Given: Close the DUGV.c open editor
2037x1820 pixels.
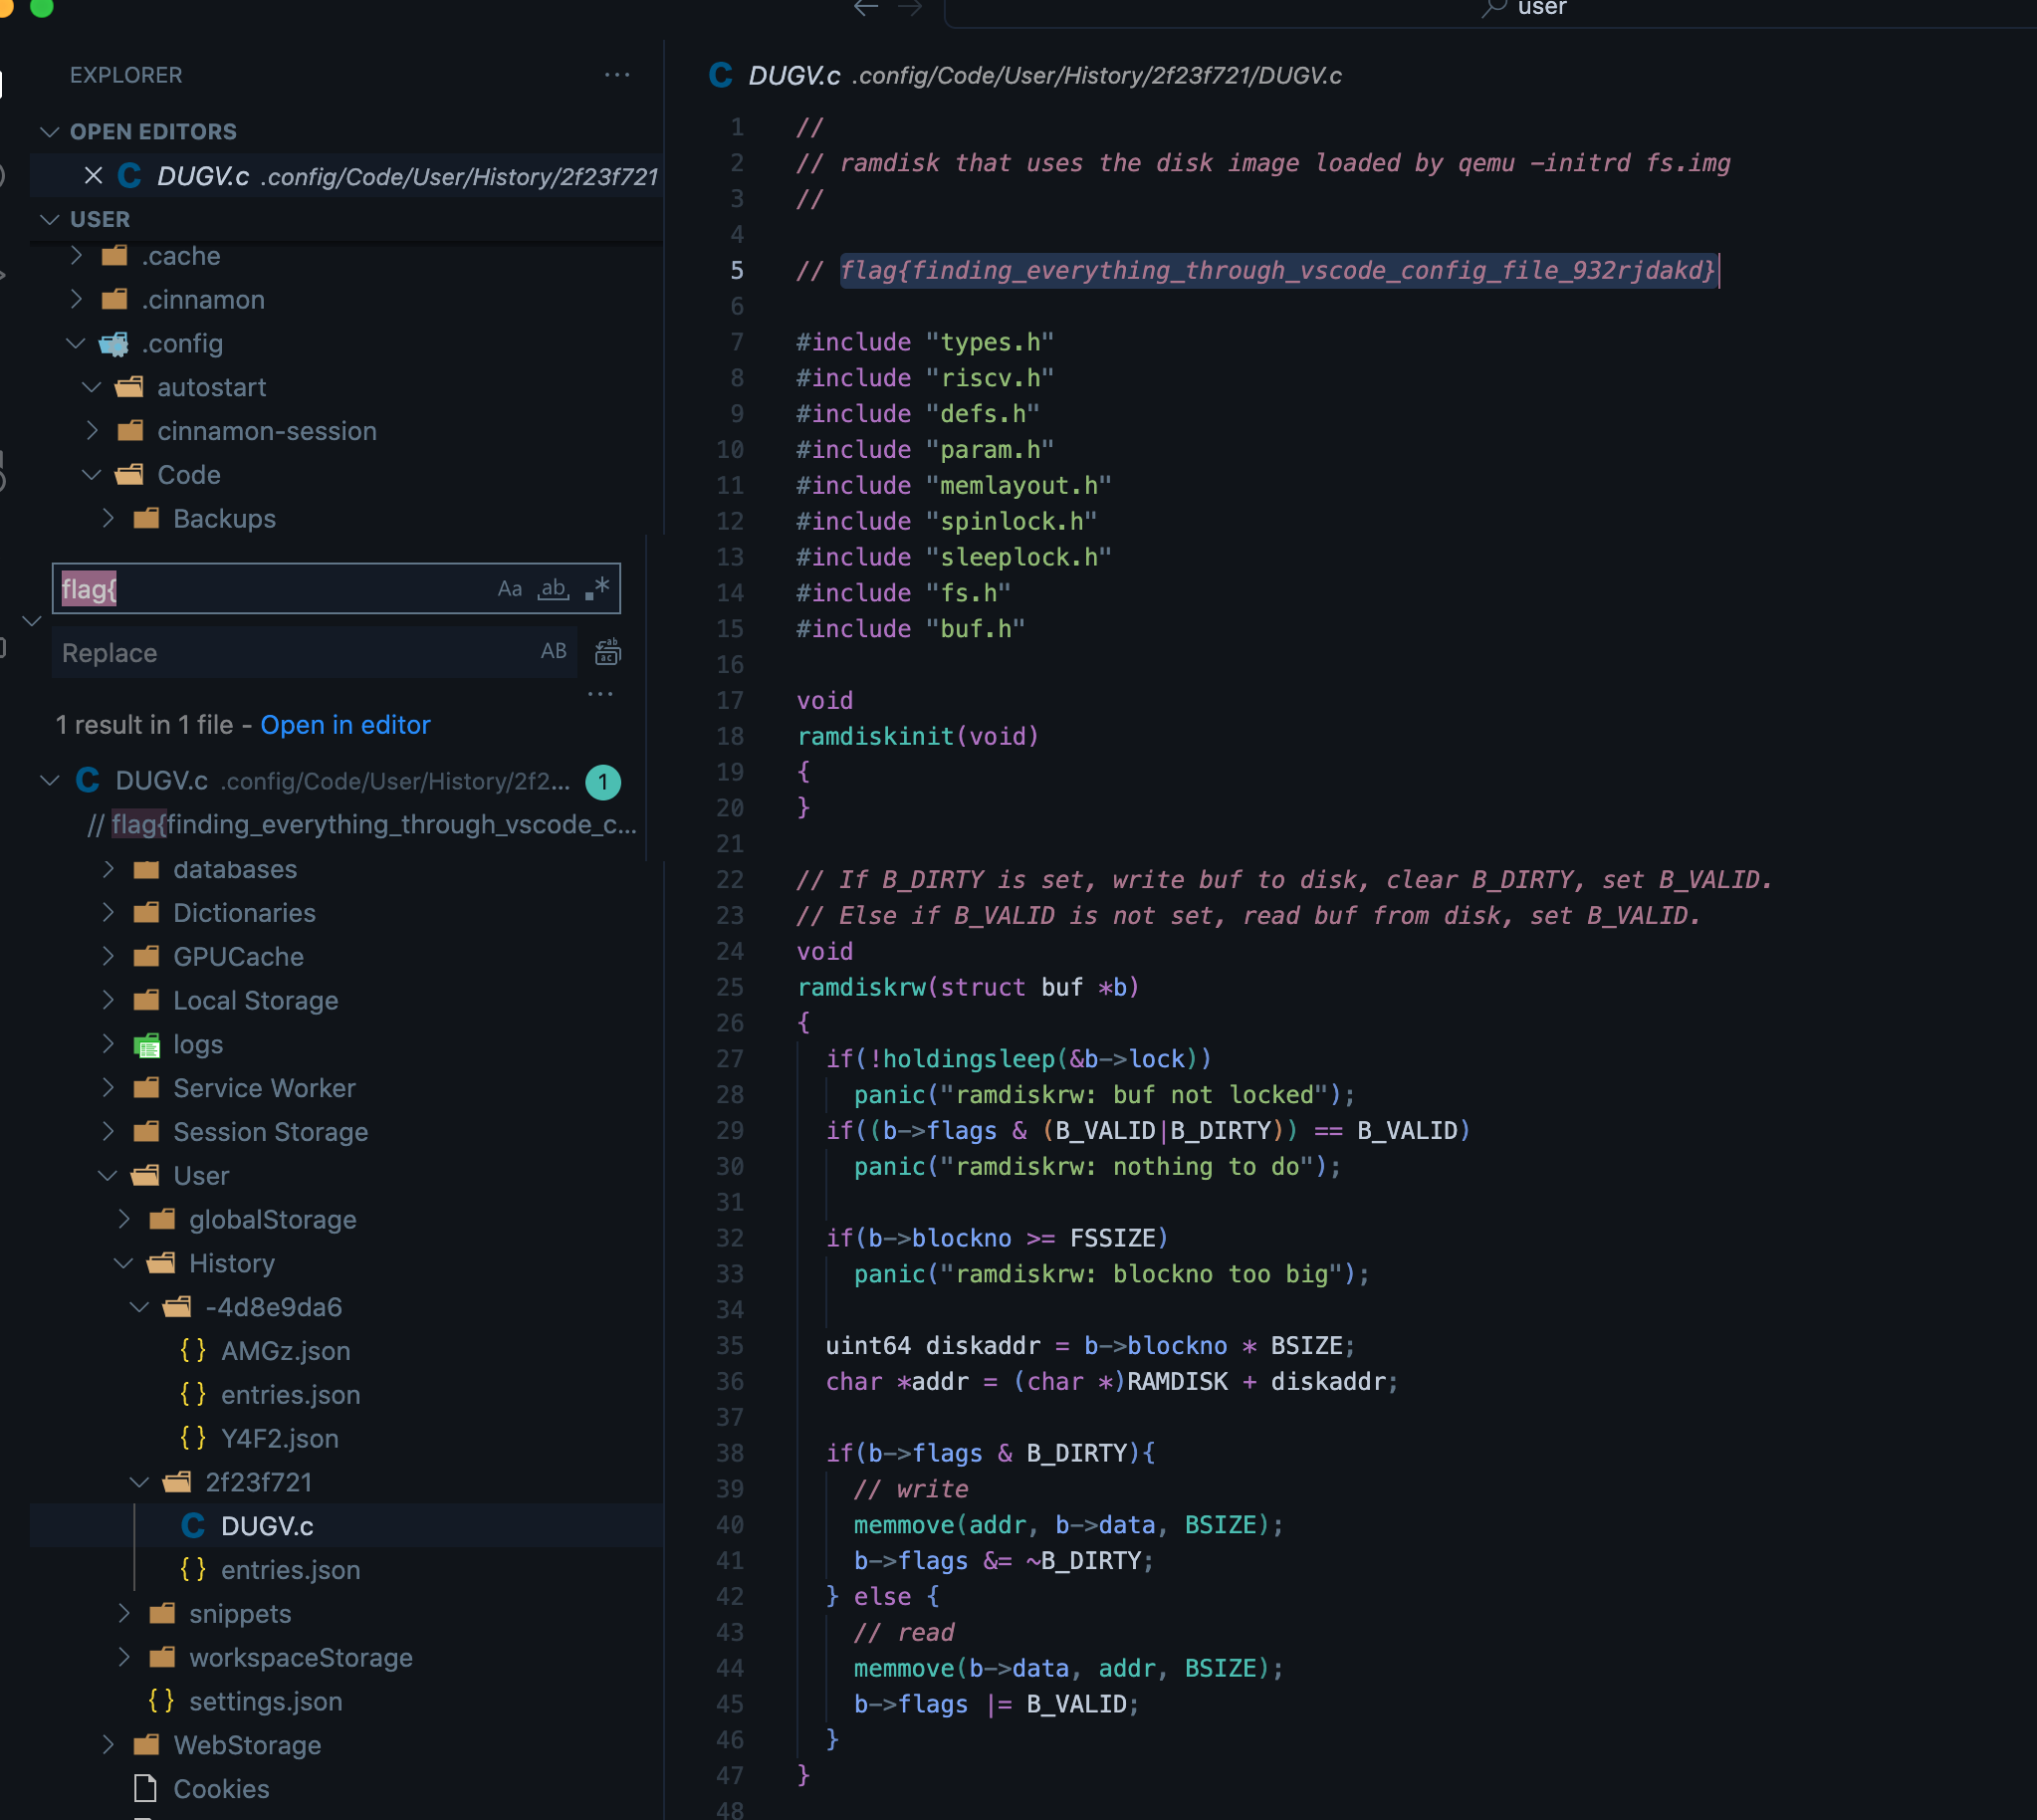Looking at the screenshot, I should 93,176.
